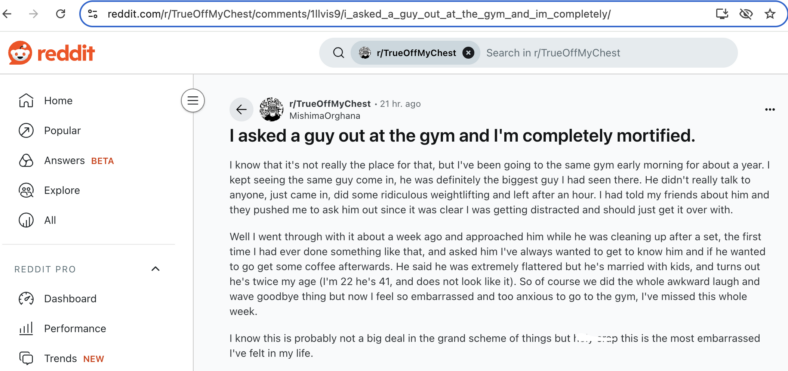Open the MishimaOrghana user profile
Viewport: 788px width, 371px height.
coord(325,116)
